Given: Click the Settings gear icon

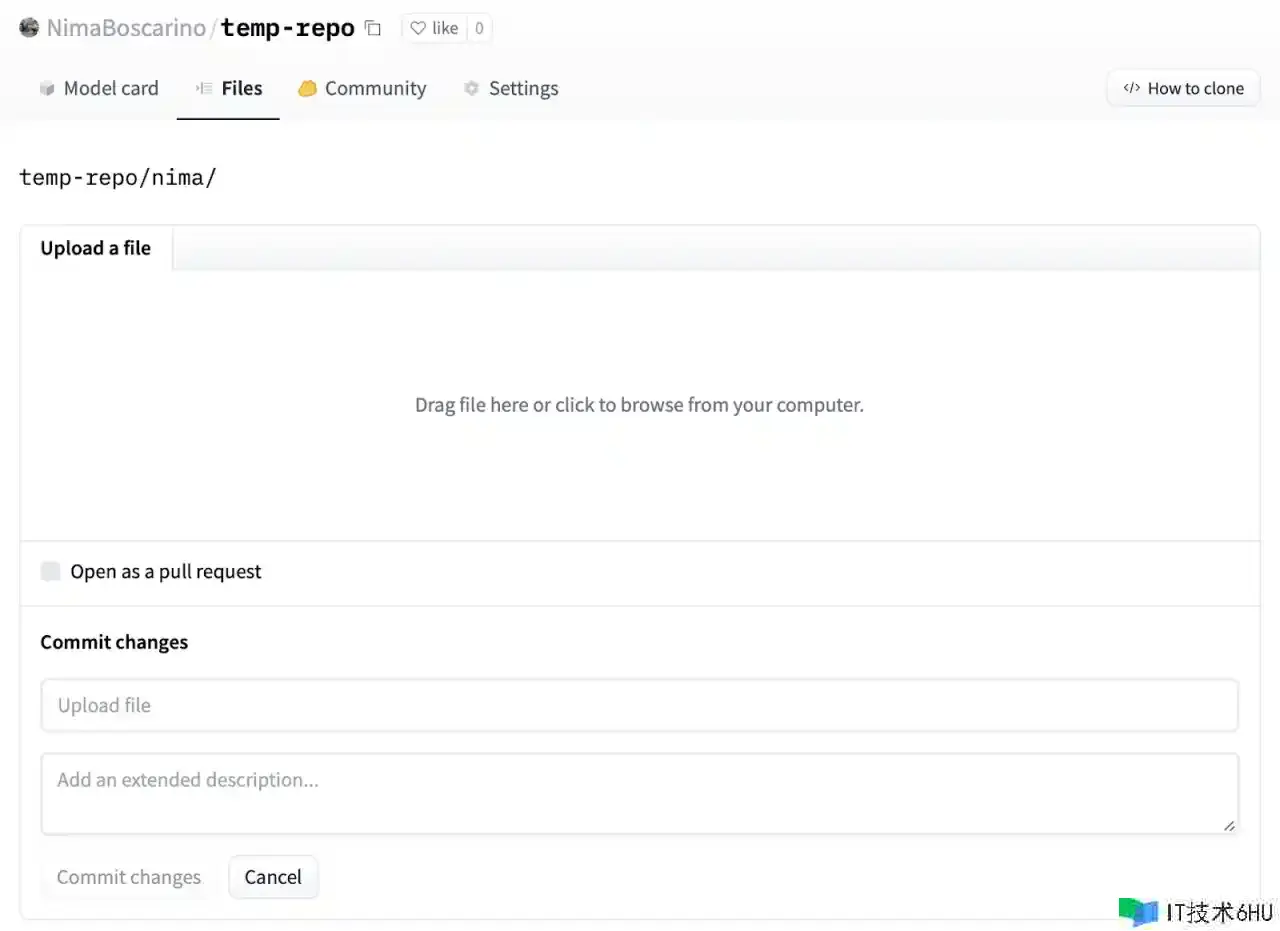Looking at the screenshot, I should click(x=472, y=88).
